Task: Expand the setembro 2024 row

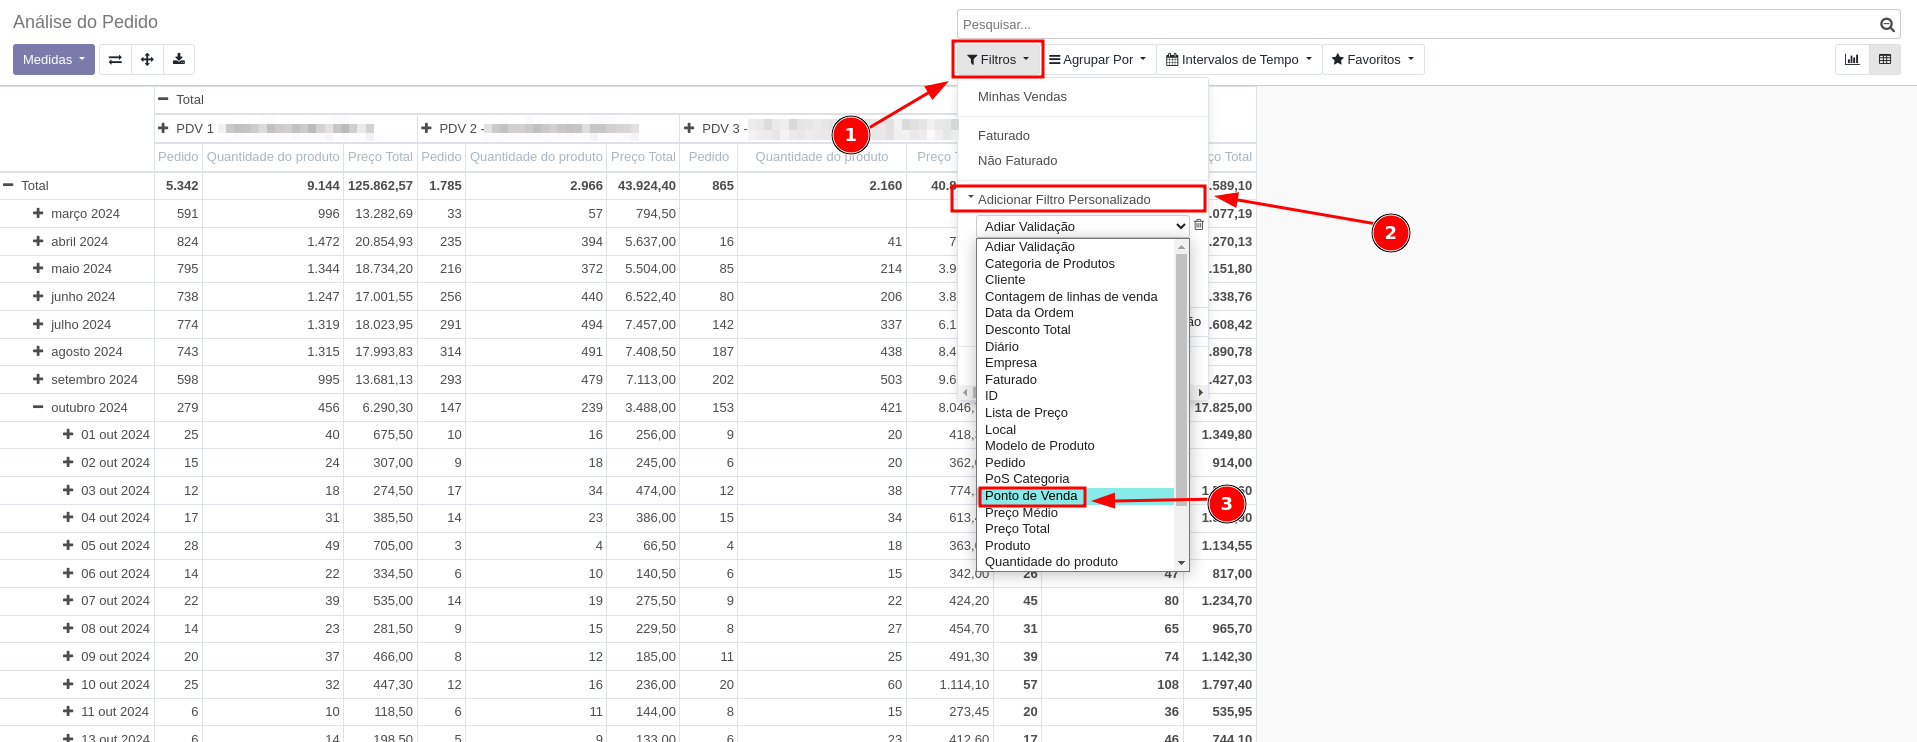Action: pos(38,379)
